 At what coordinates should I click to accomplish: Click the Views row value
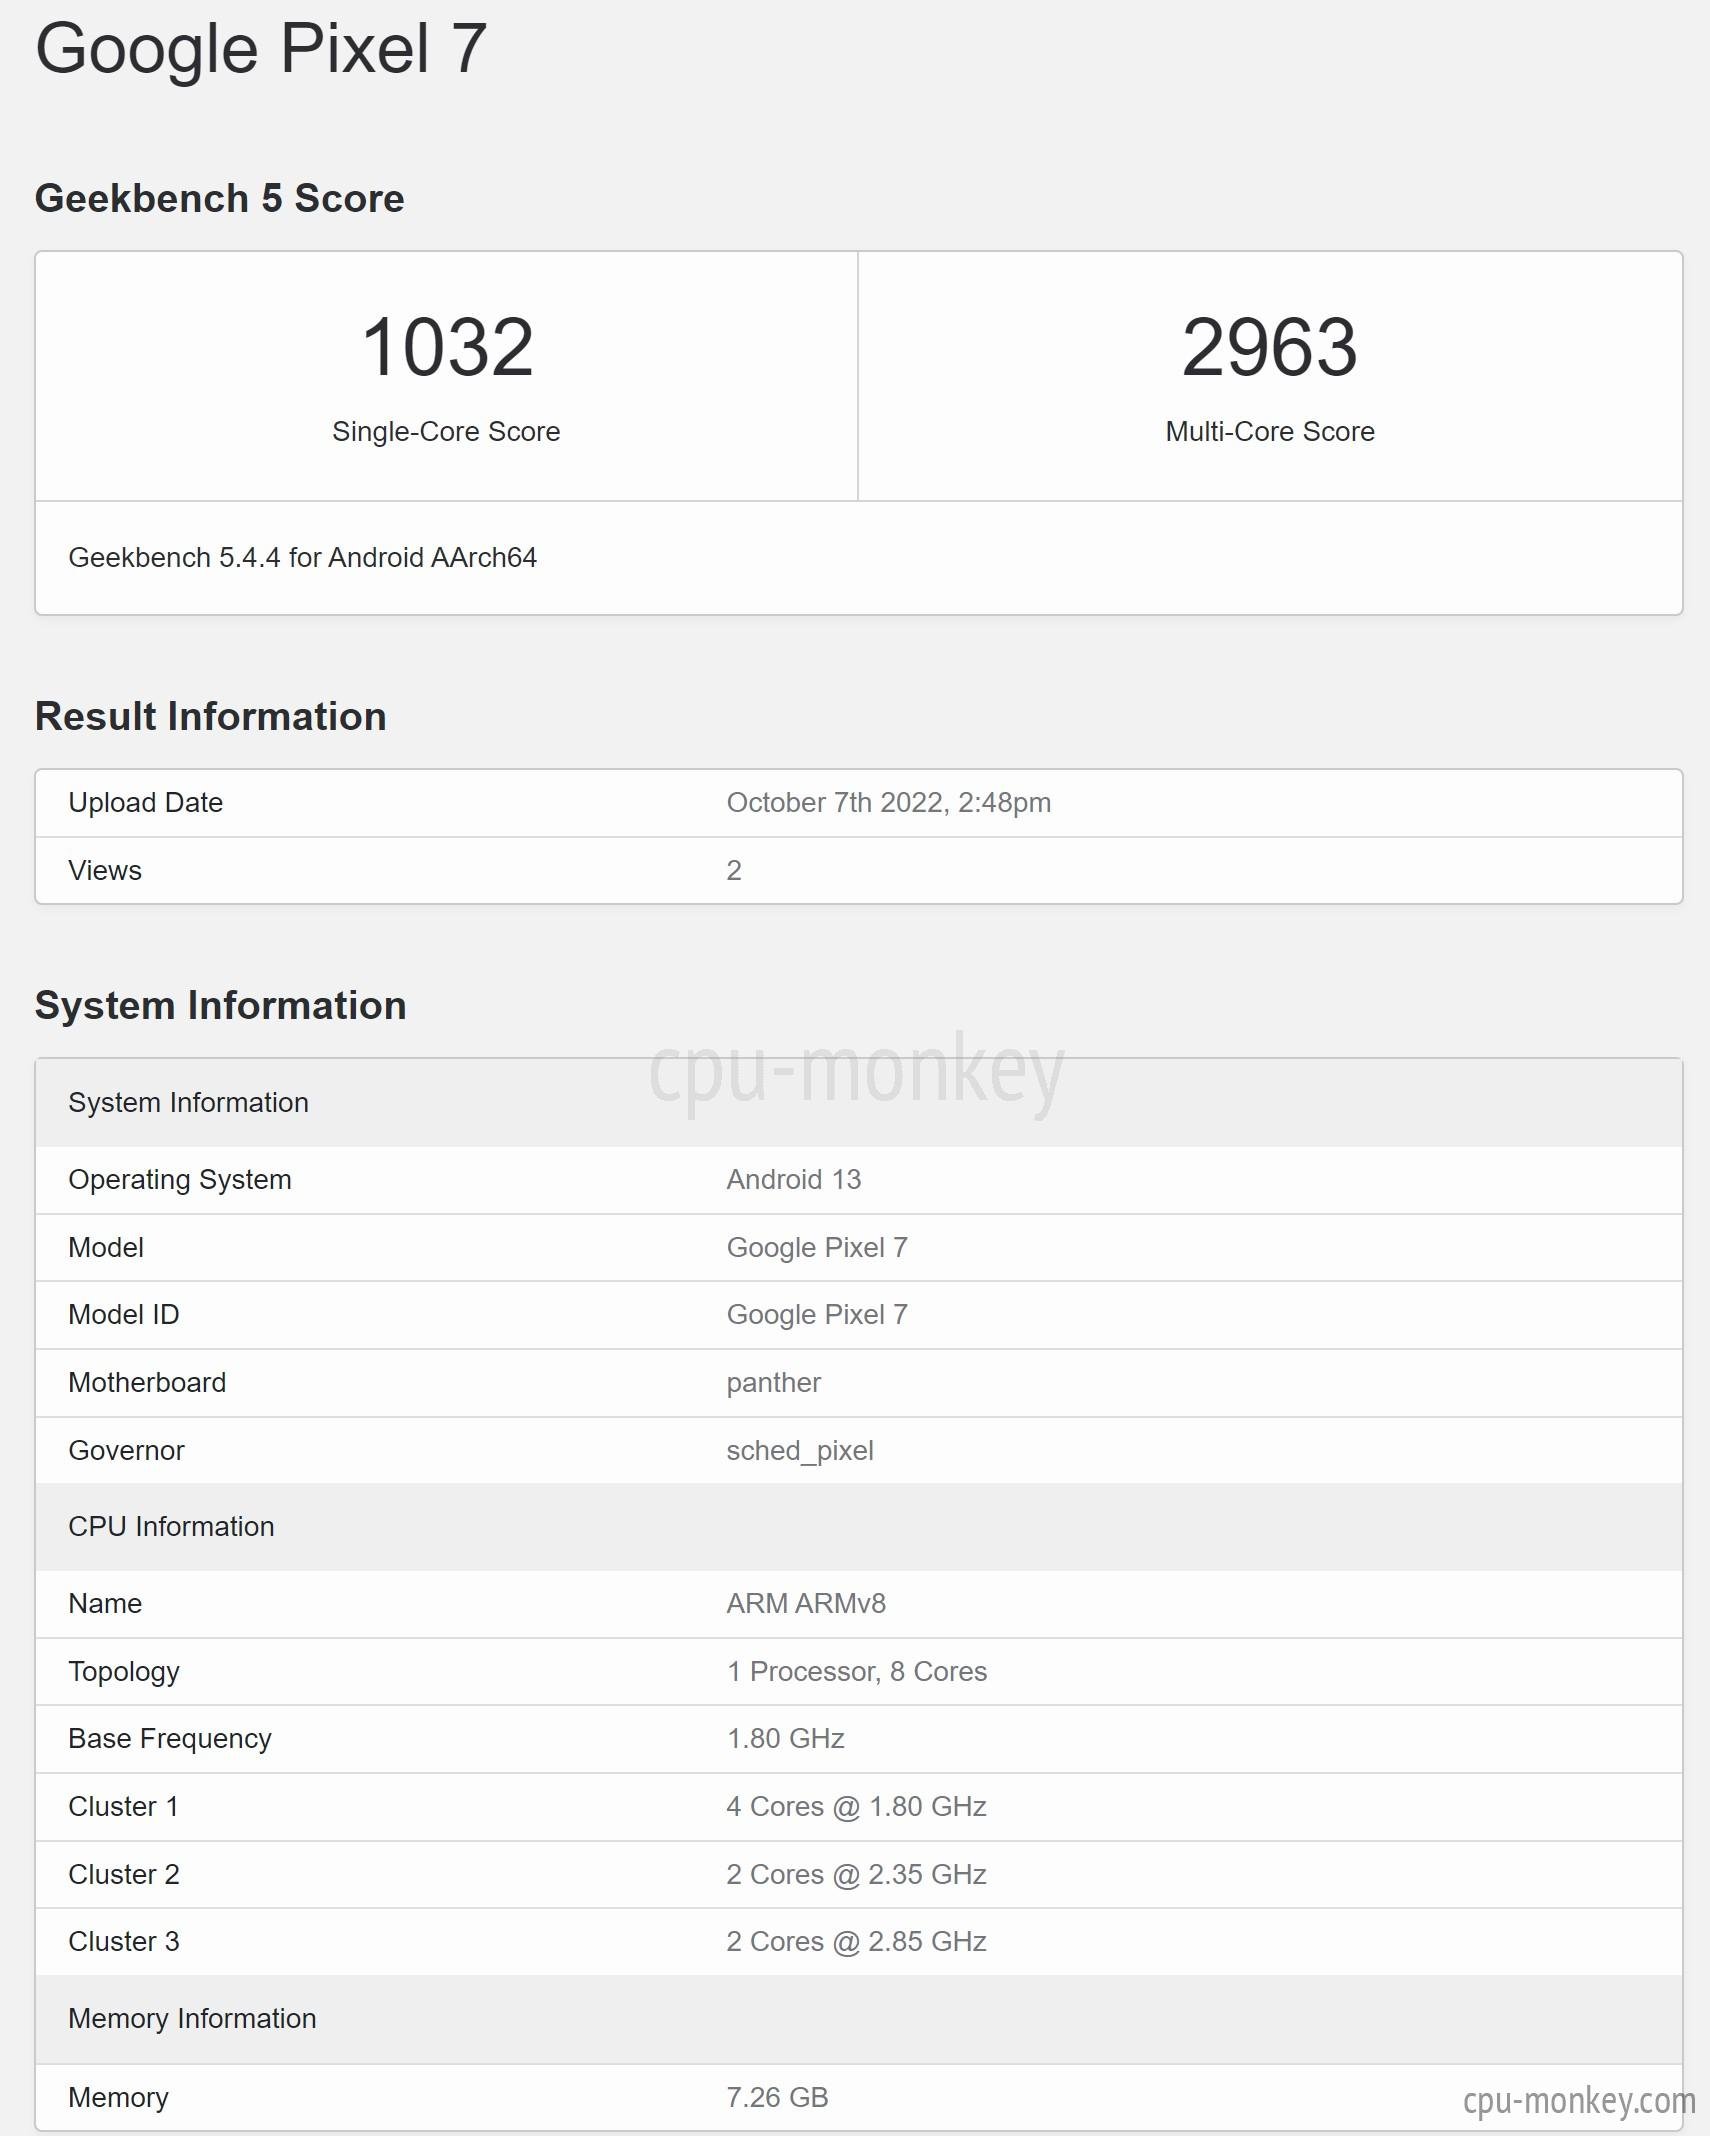(x=734, y=870)
